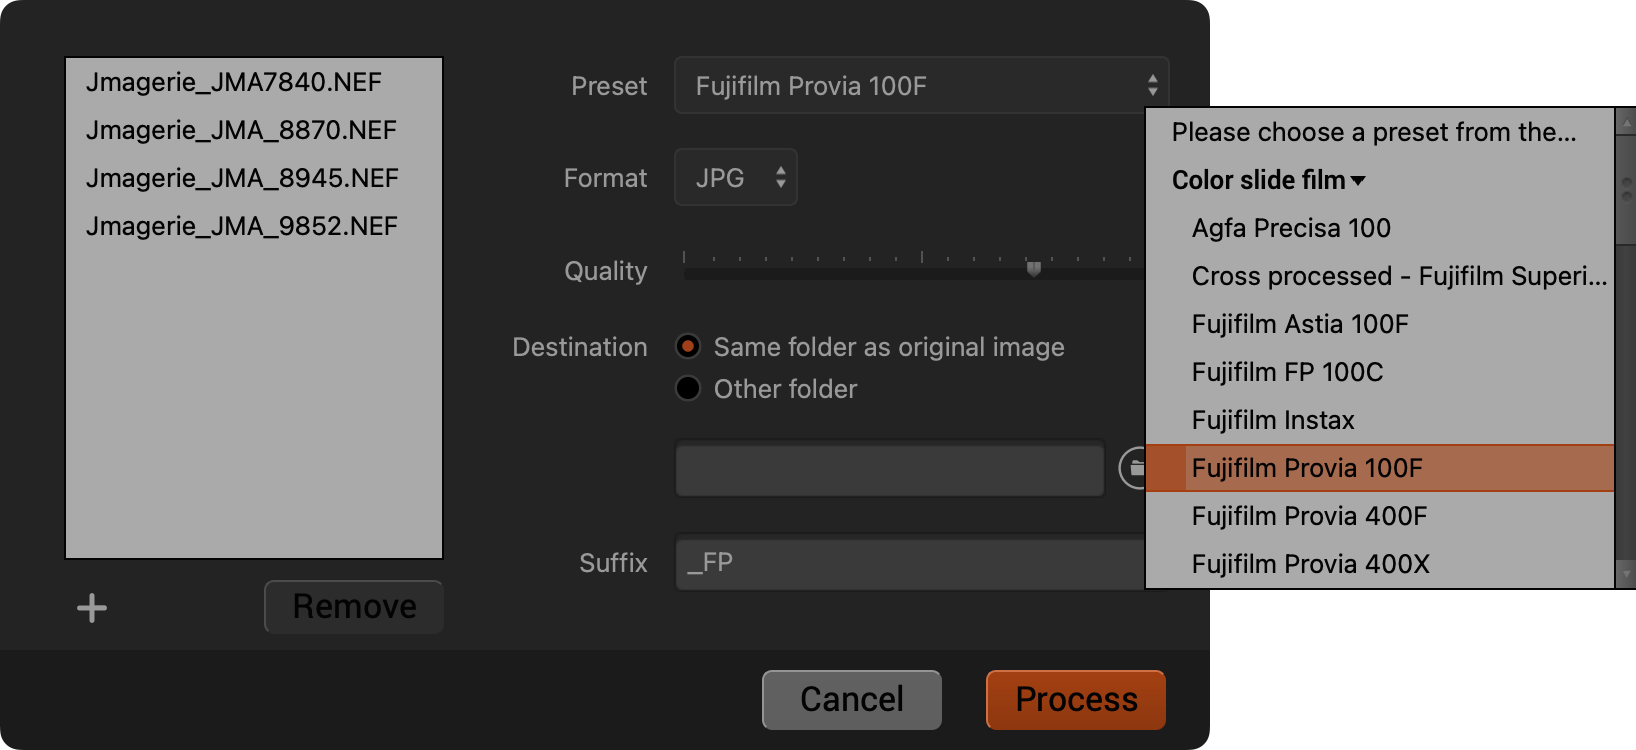Click the Remove button

tap(354, 607)
